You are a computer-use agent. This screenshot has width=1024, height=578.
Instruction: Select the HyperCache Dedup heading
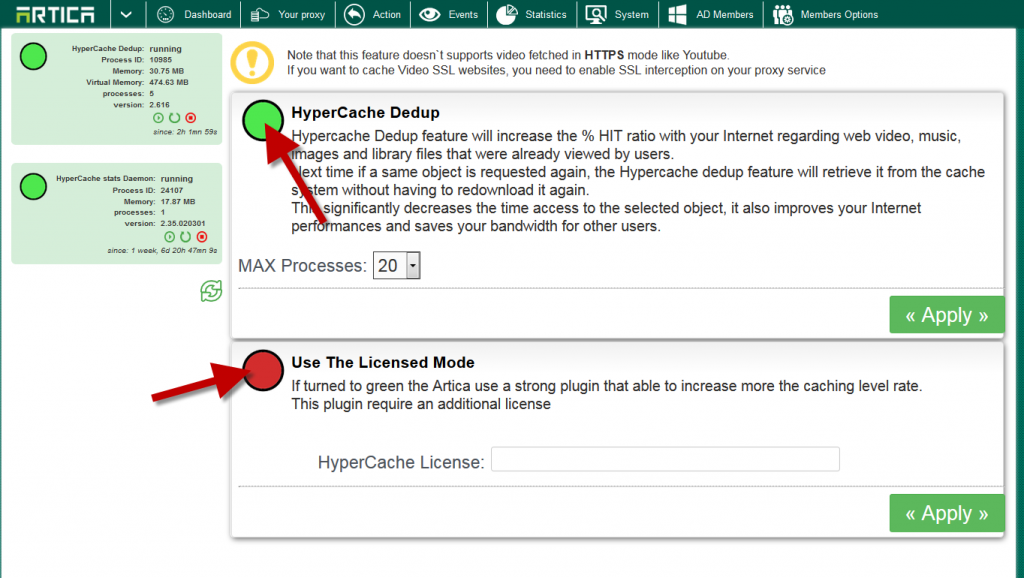click(x=365, y=112)
